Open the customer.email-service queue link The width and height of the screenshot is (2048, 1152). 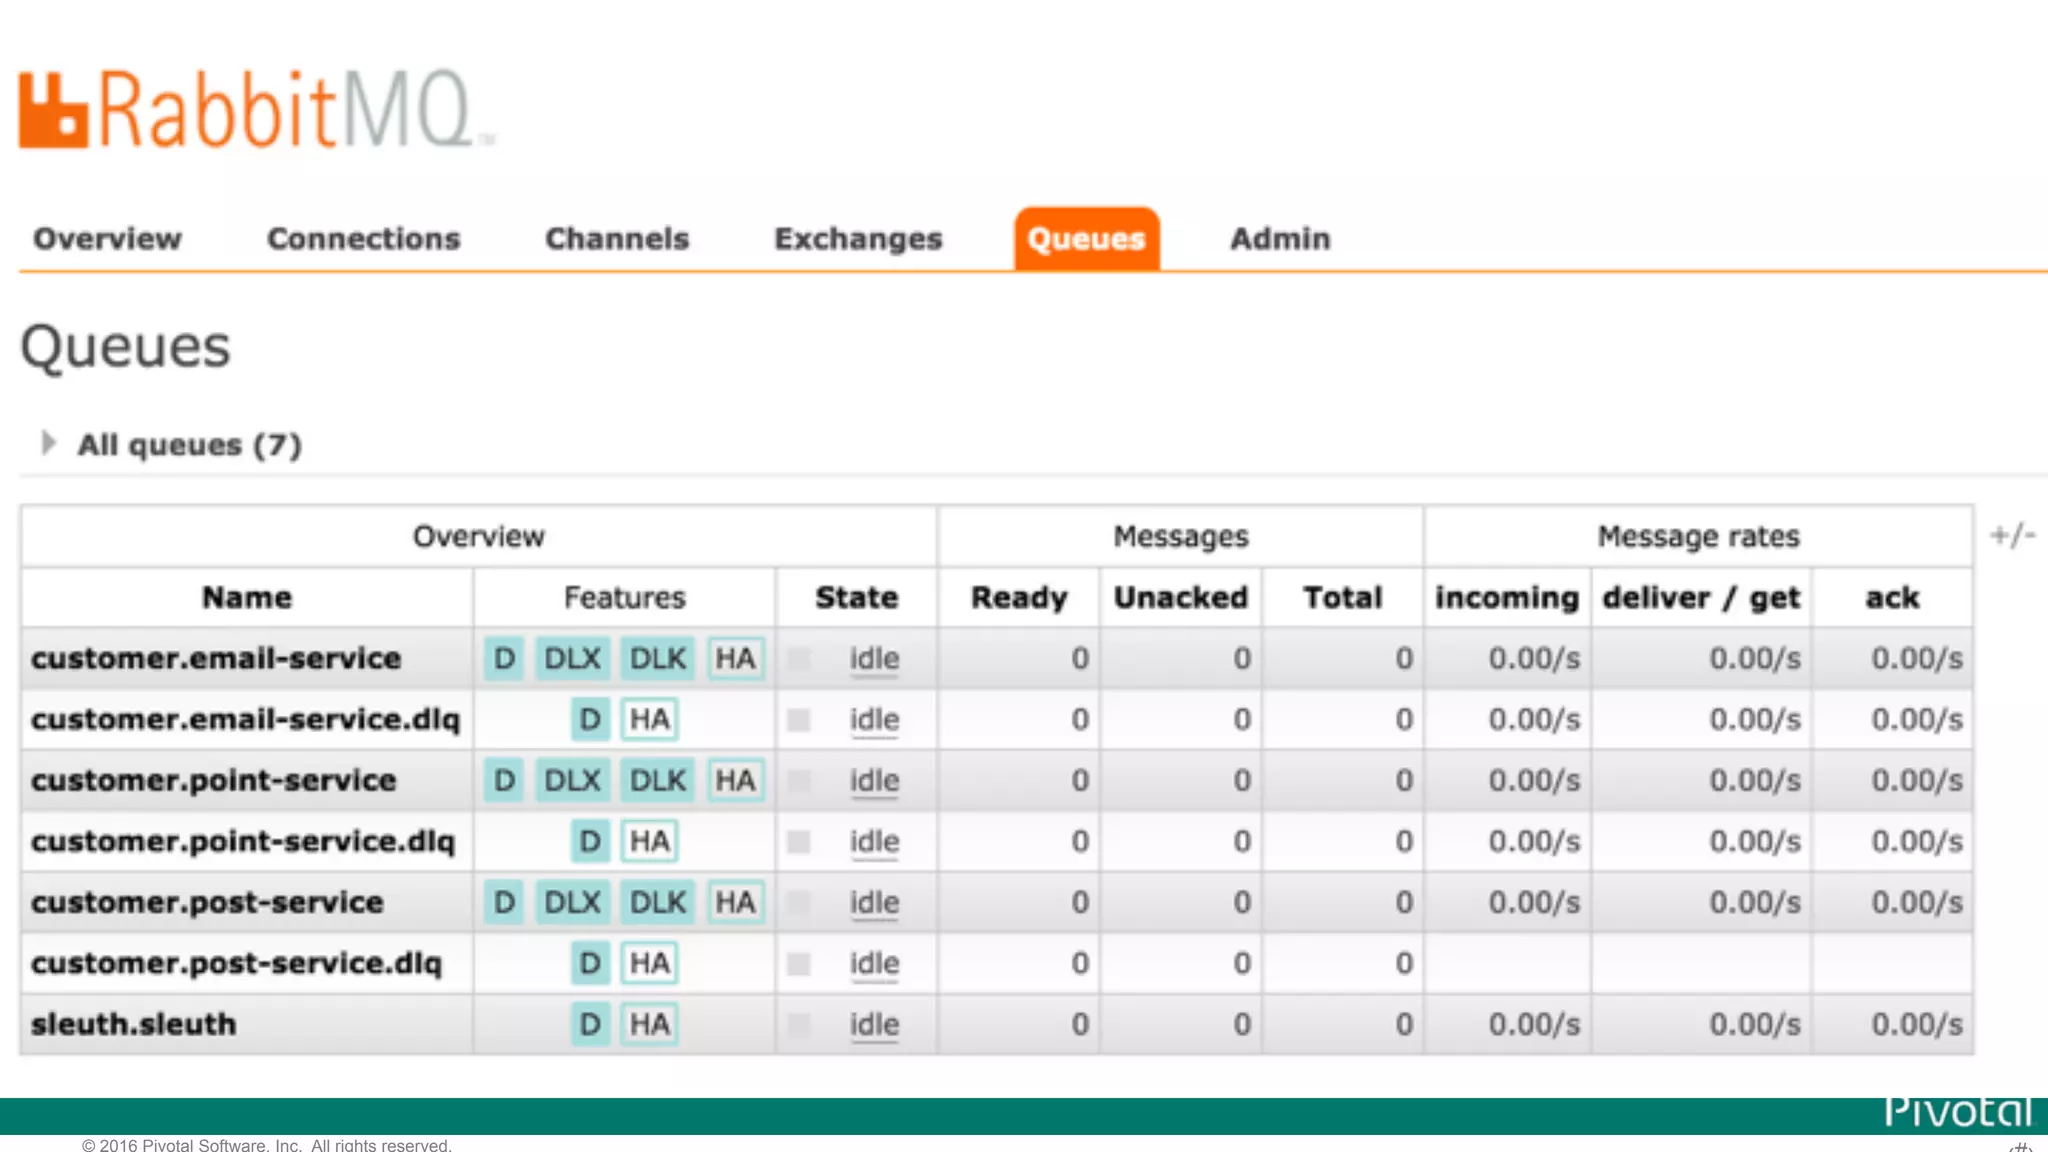pos(216,659)
